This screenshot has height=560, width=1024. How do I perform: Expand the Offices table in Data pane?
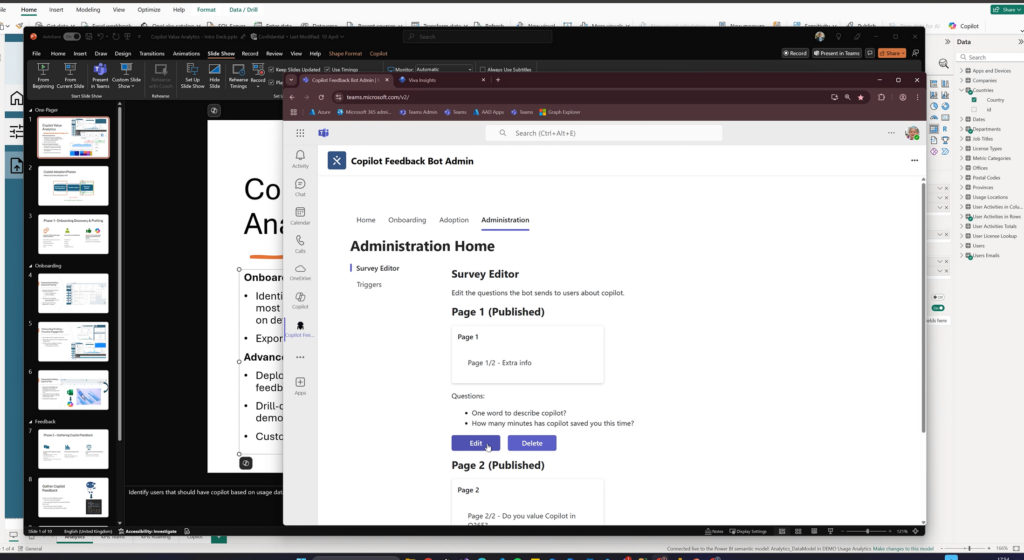[961, 168]
